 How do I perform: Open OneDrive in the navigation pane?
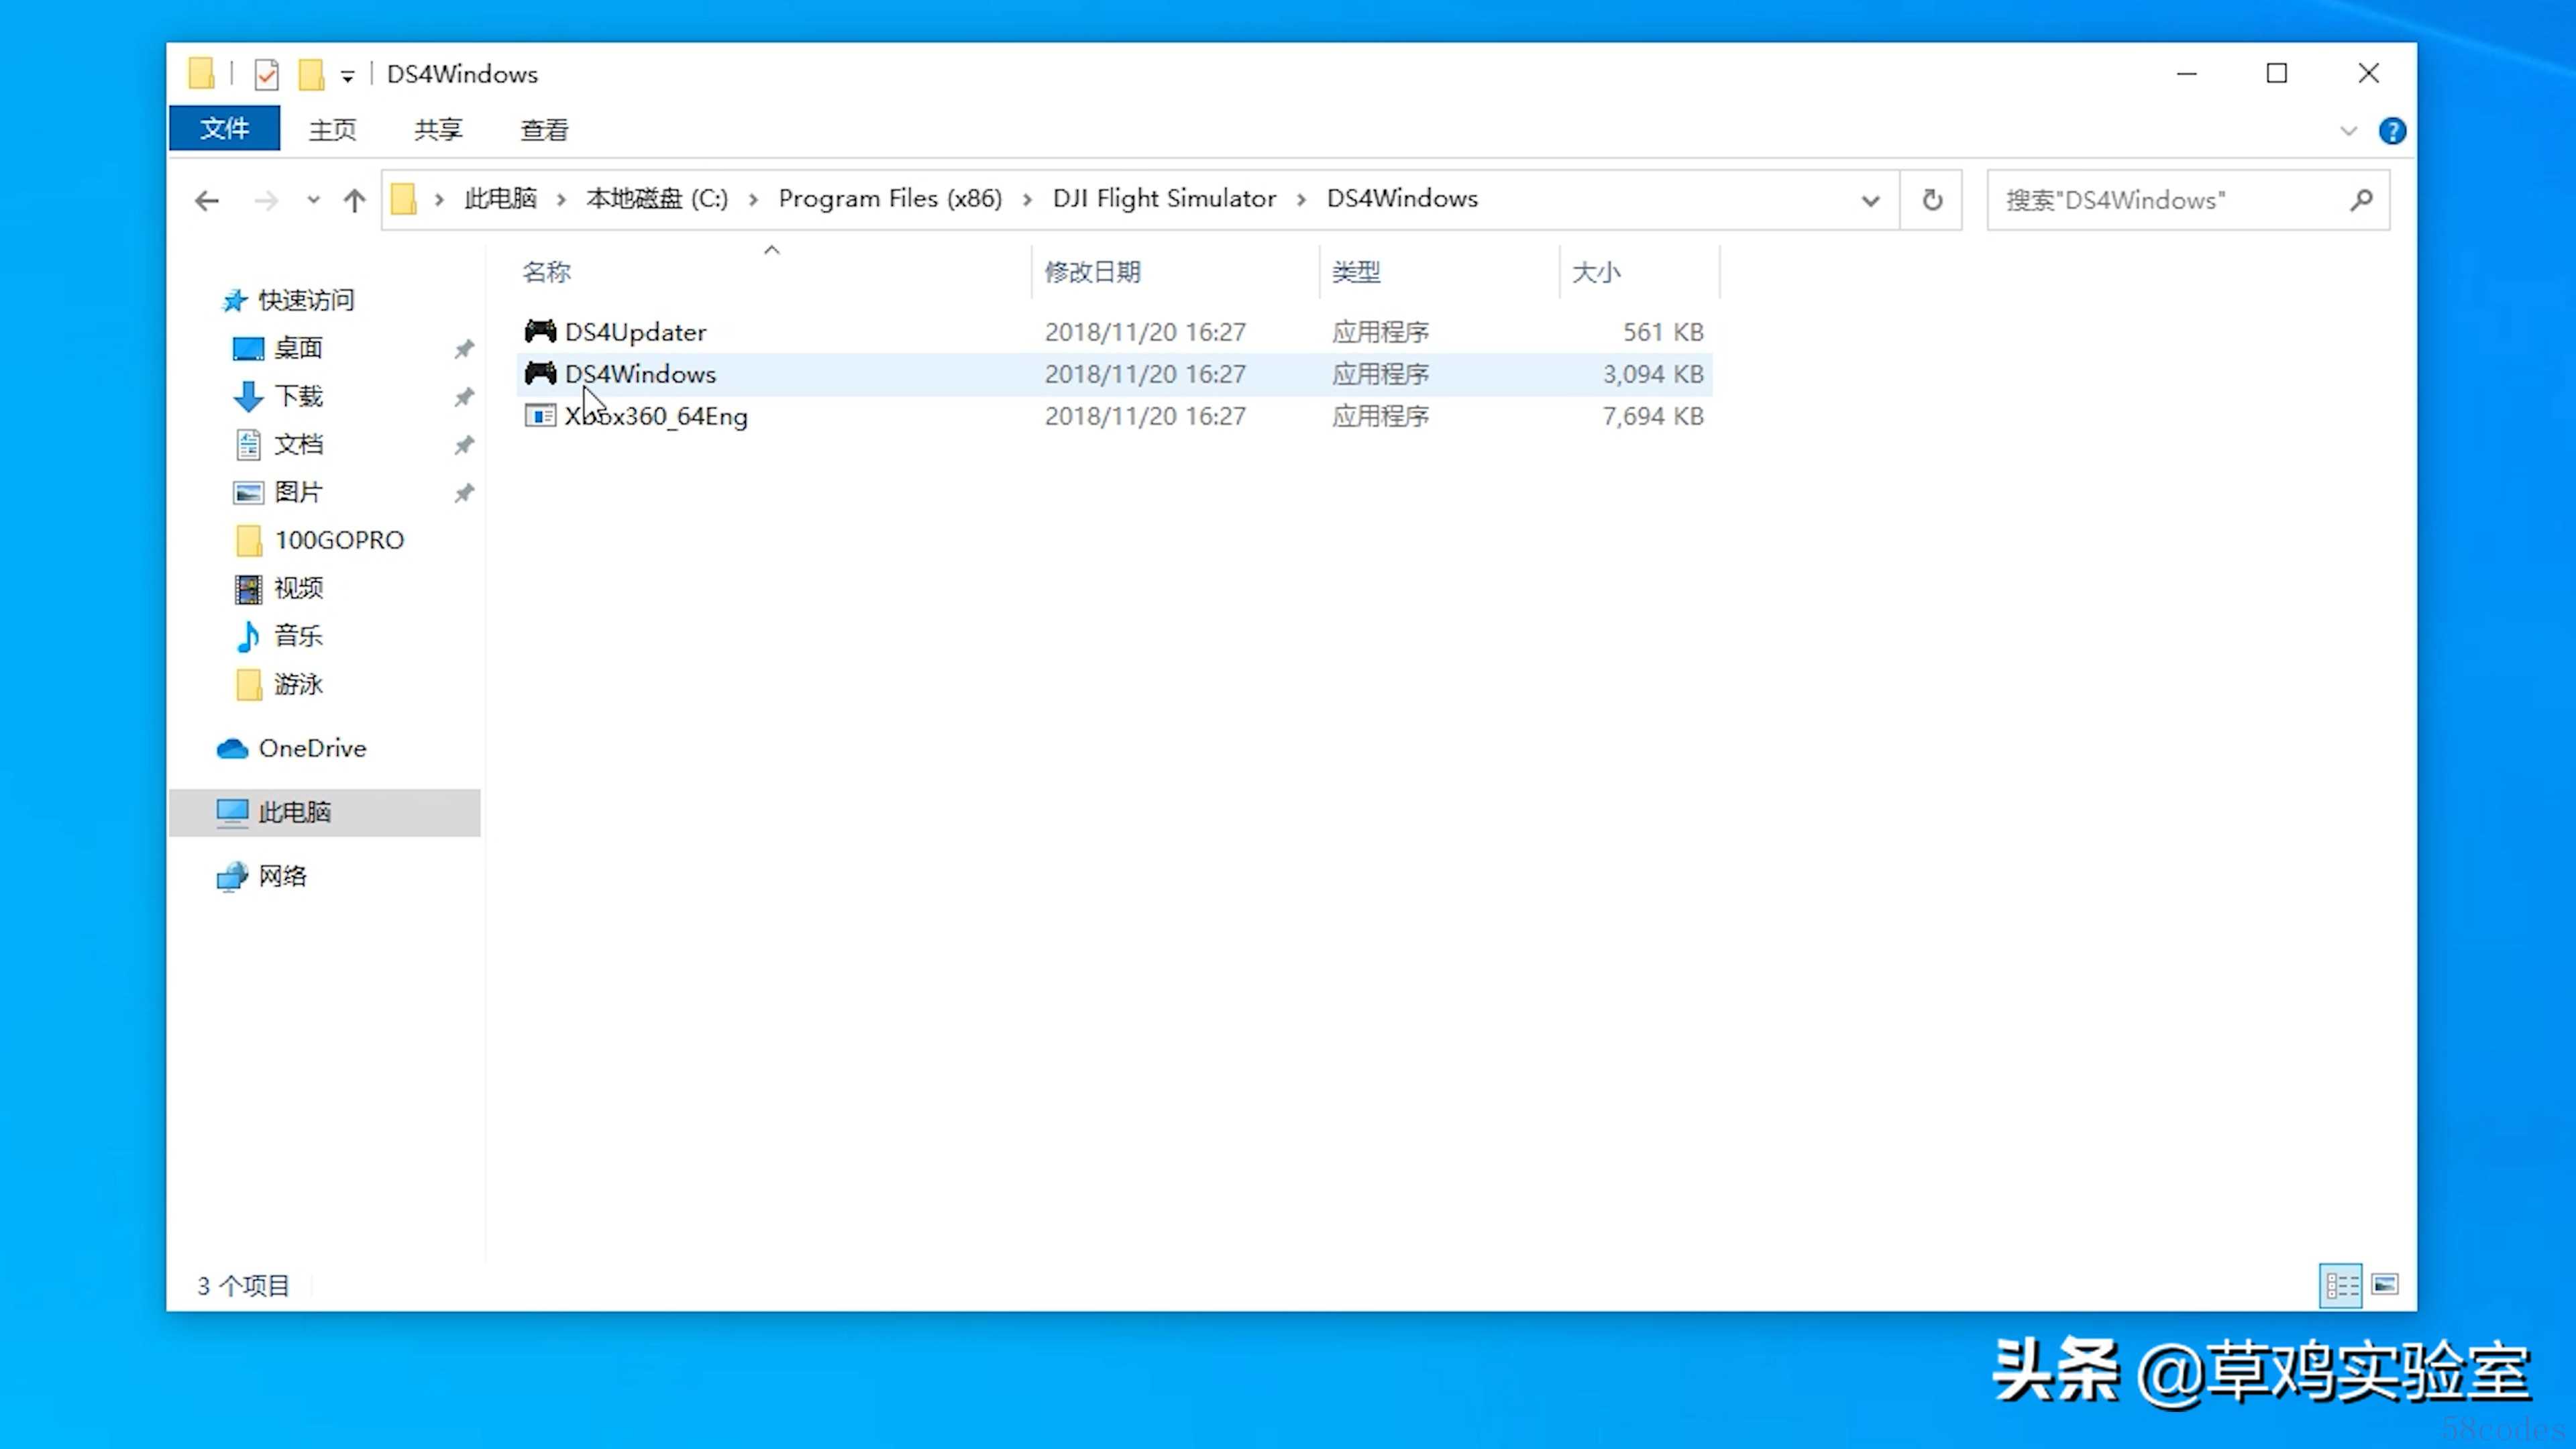(311, 748)
